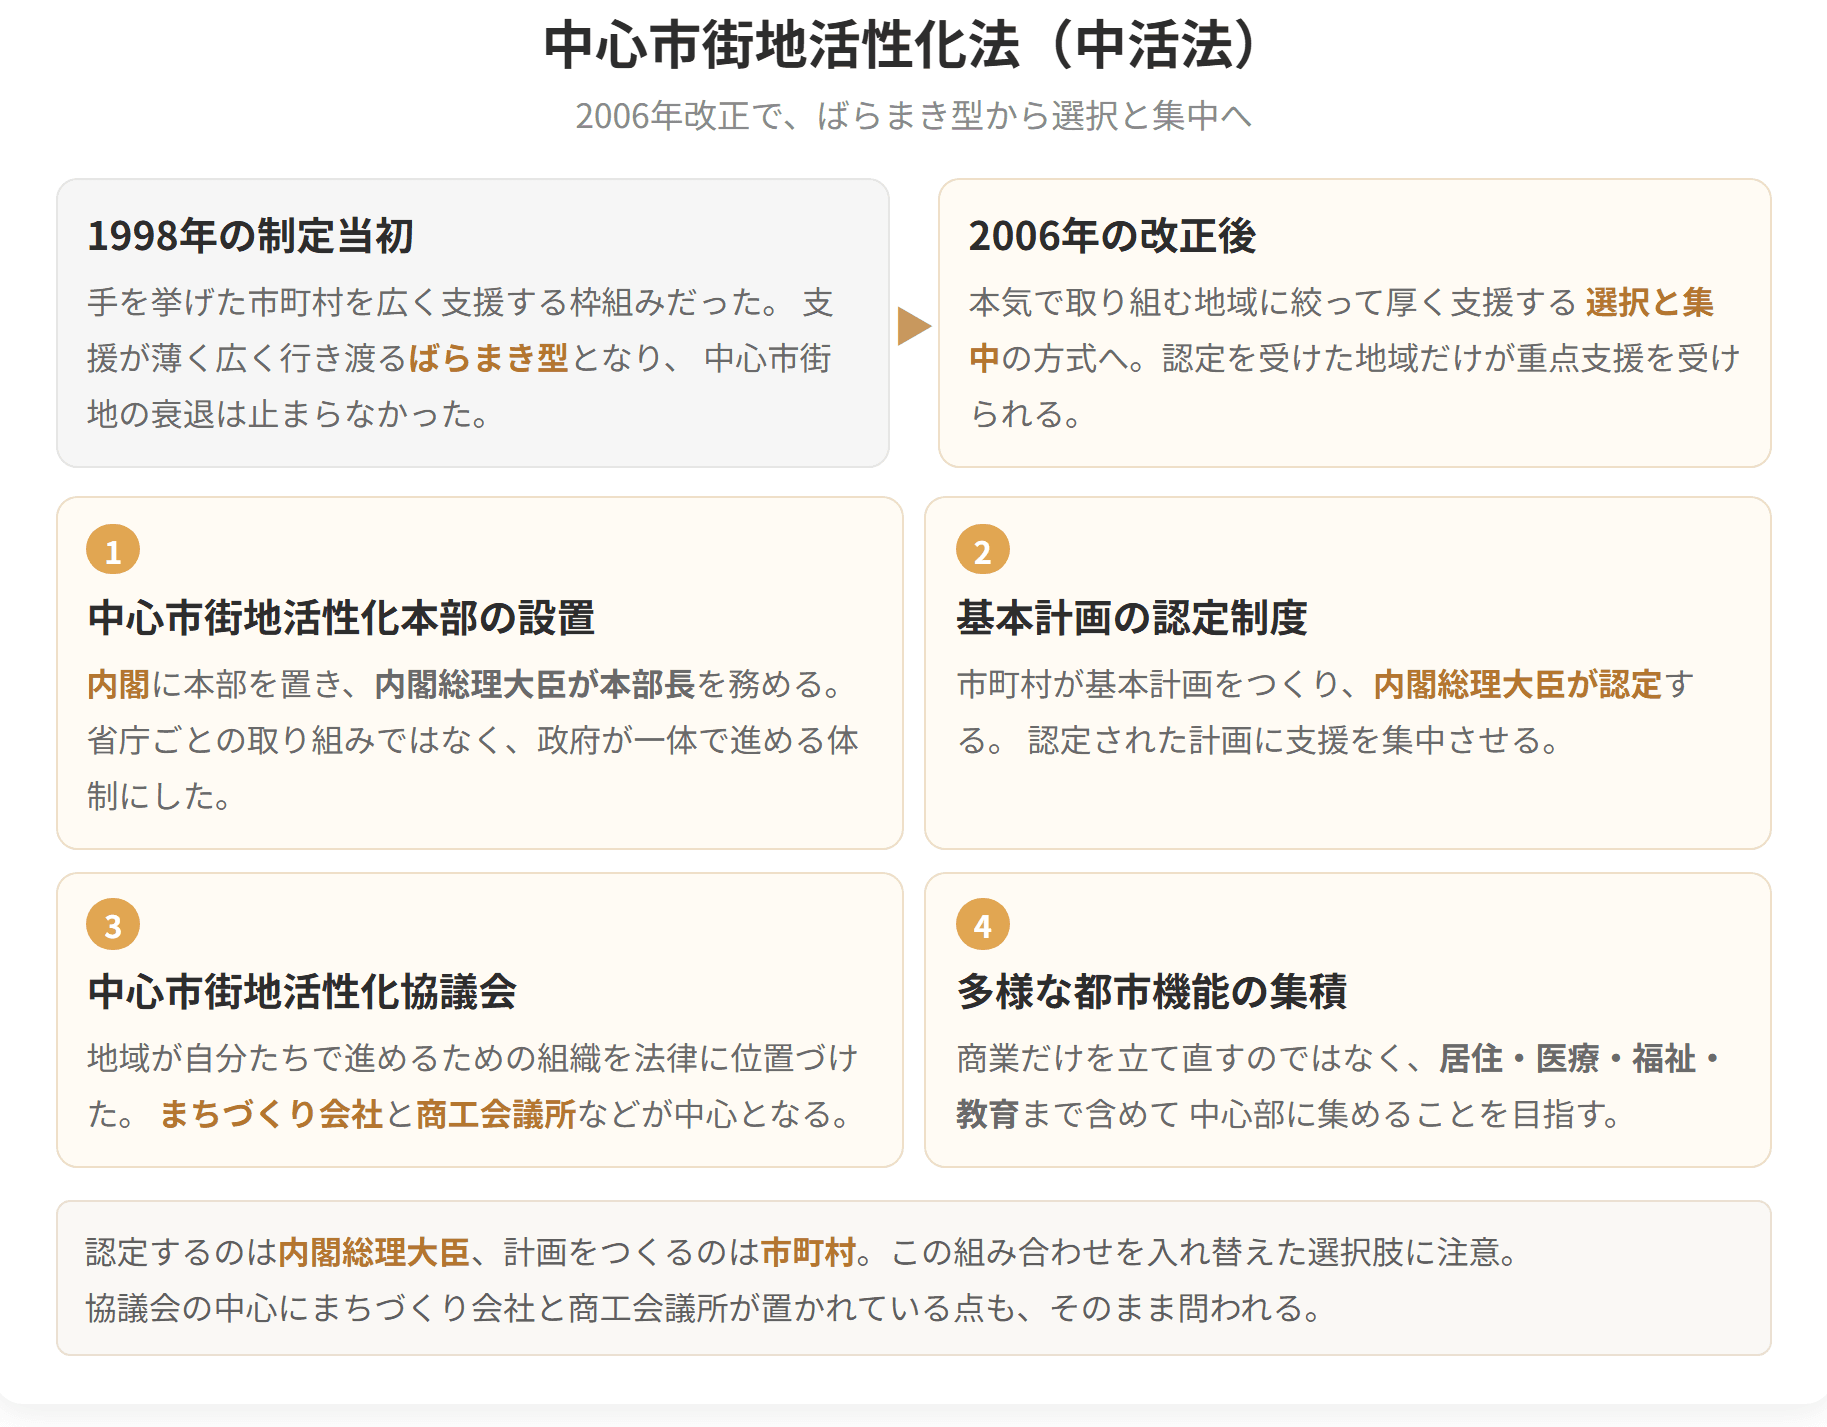Click the heading 1998年の制定当初

(x=251, y=236)
